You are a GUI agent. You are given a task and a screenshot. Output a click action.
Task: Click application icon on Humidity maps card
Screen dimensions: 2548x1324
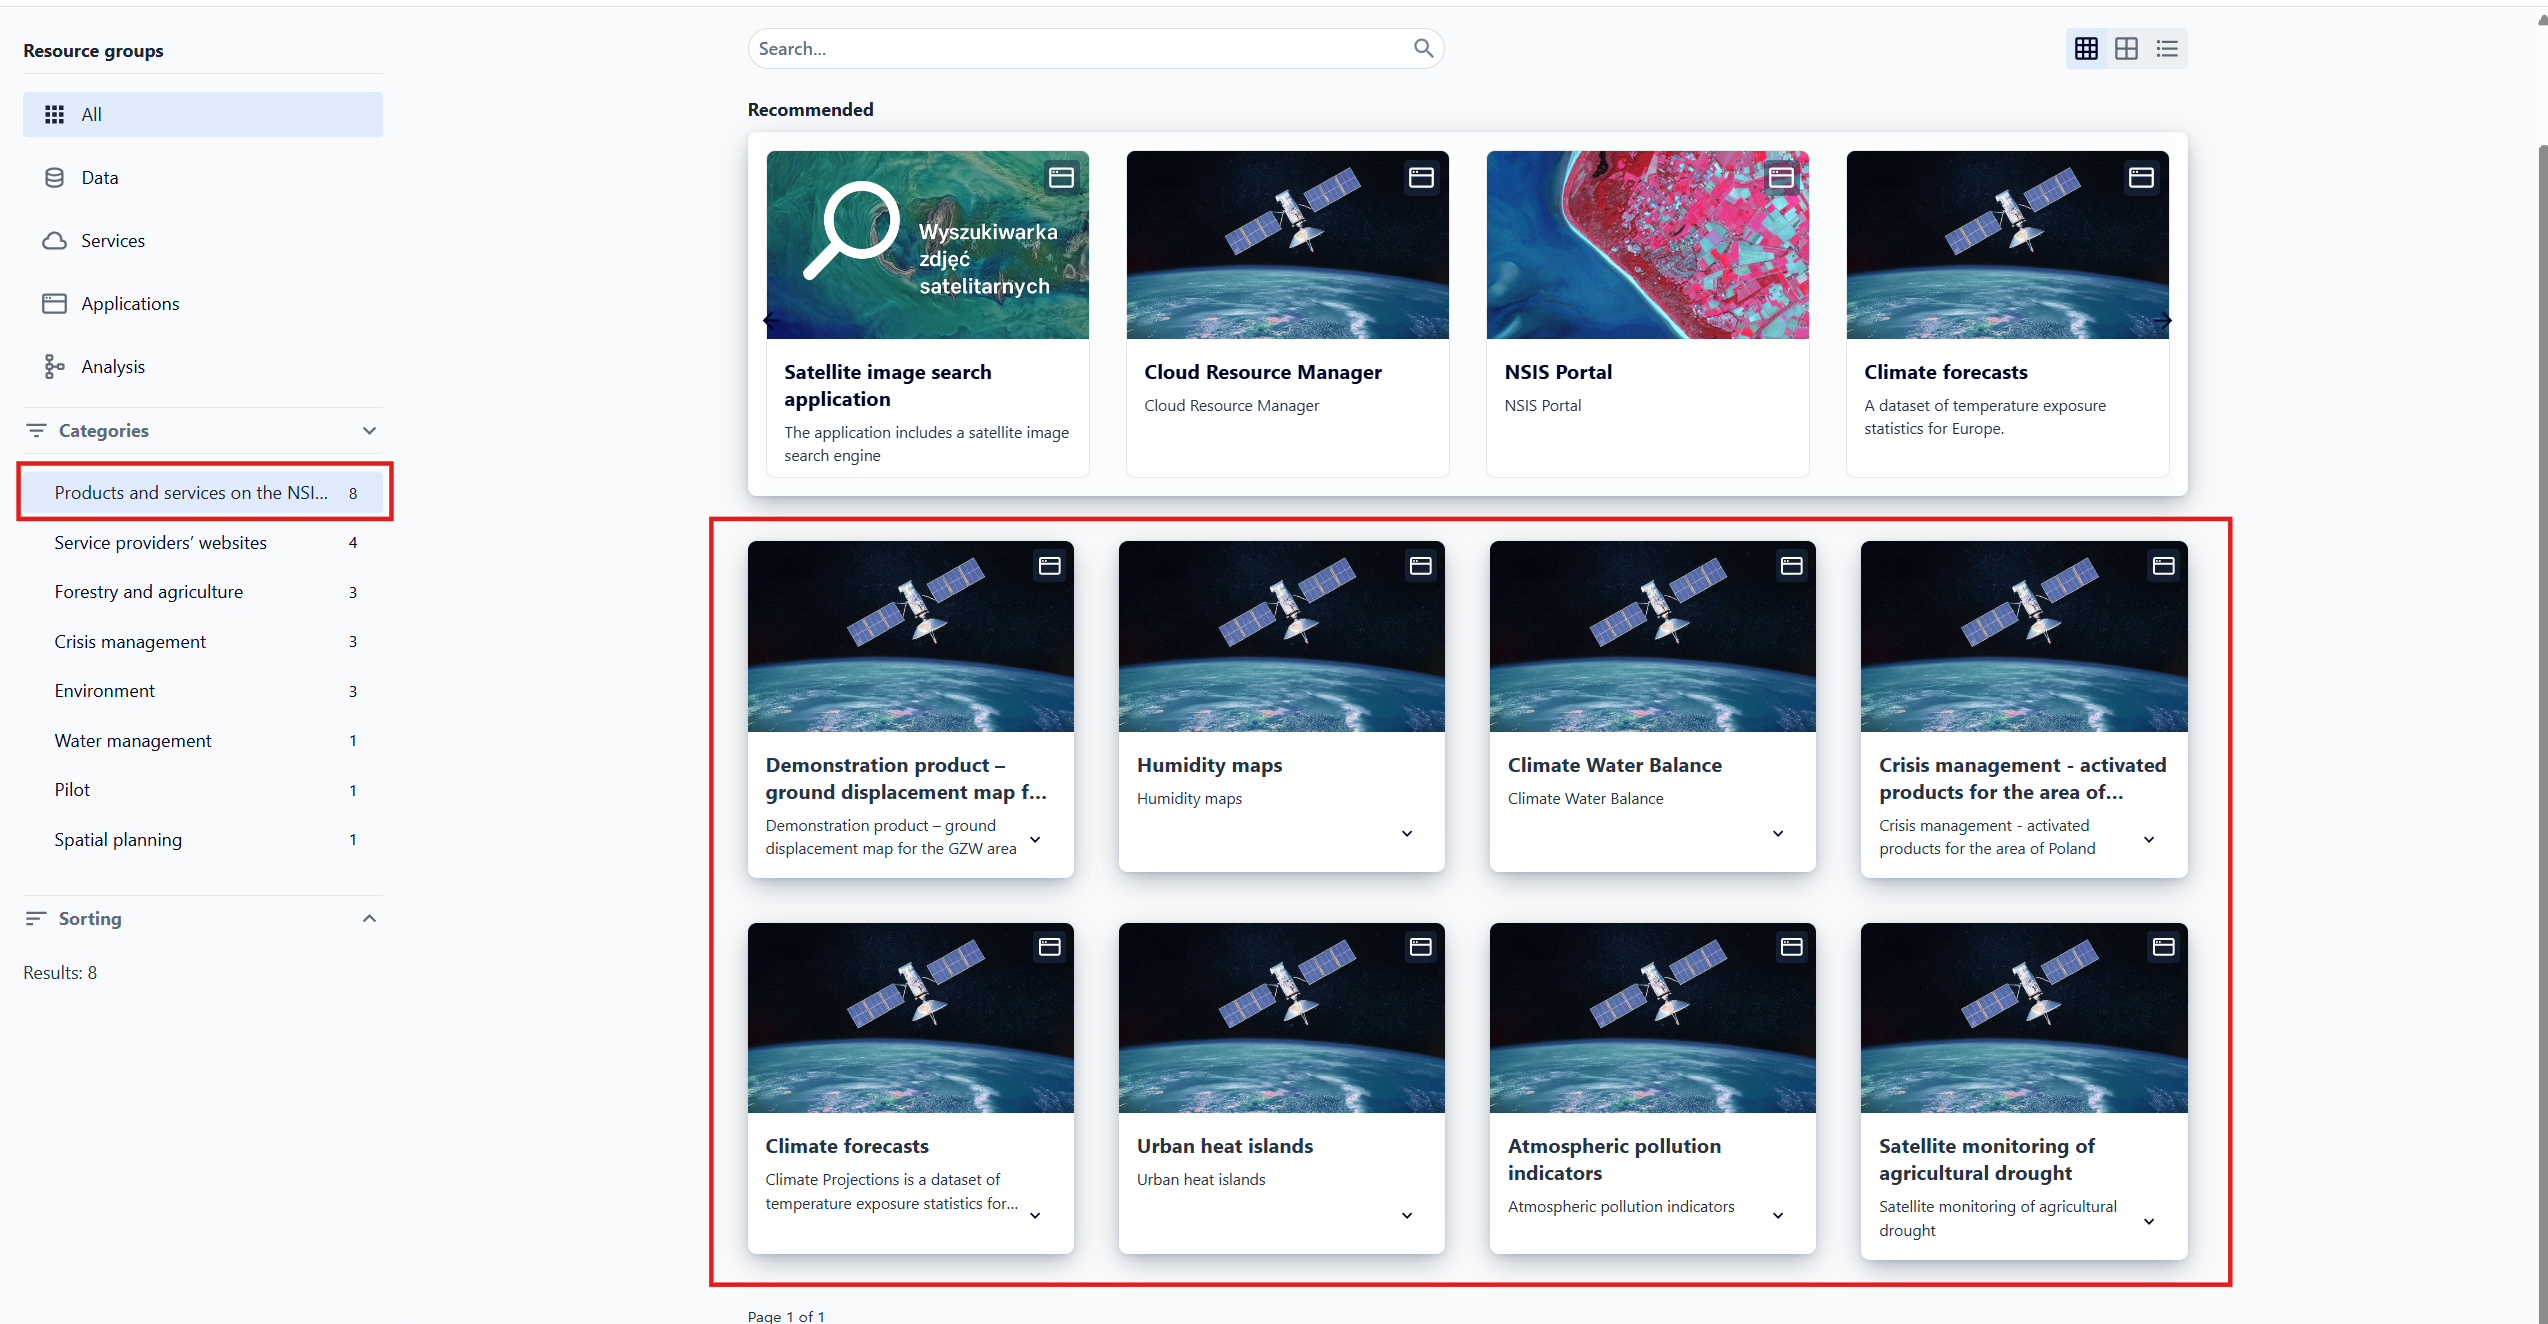point(1420,566)
